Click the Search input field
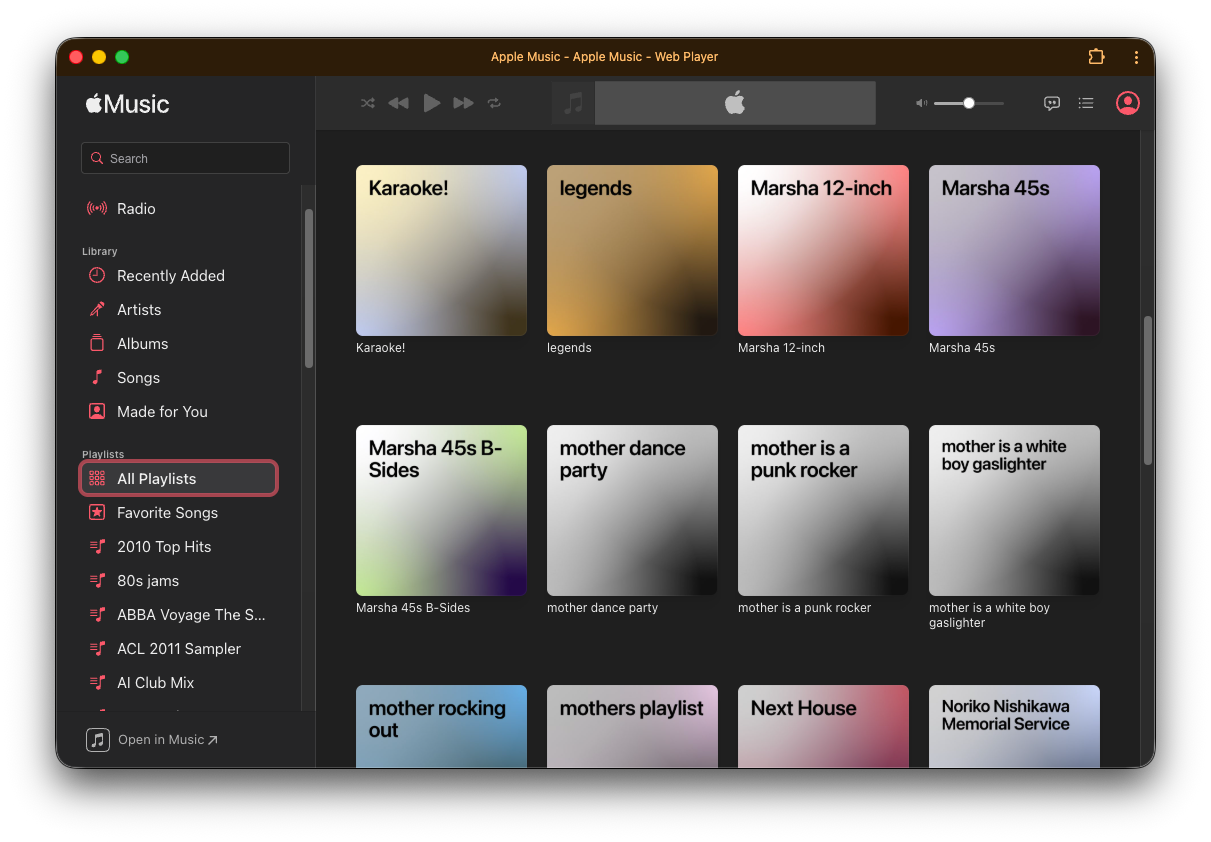Screen dimensions: 1211x842 pyautogui.click(x=185, y=158)
